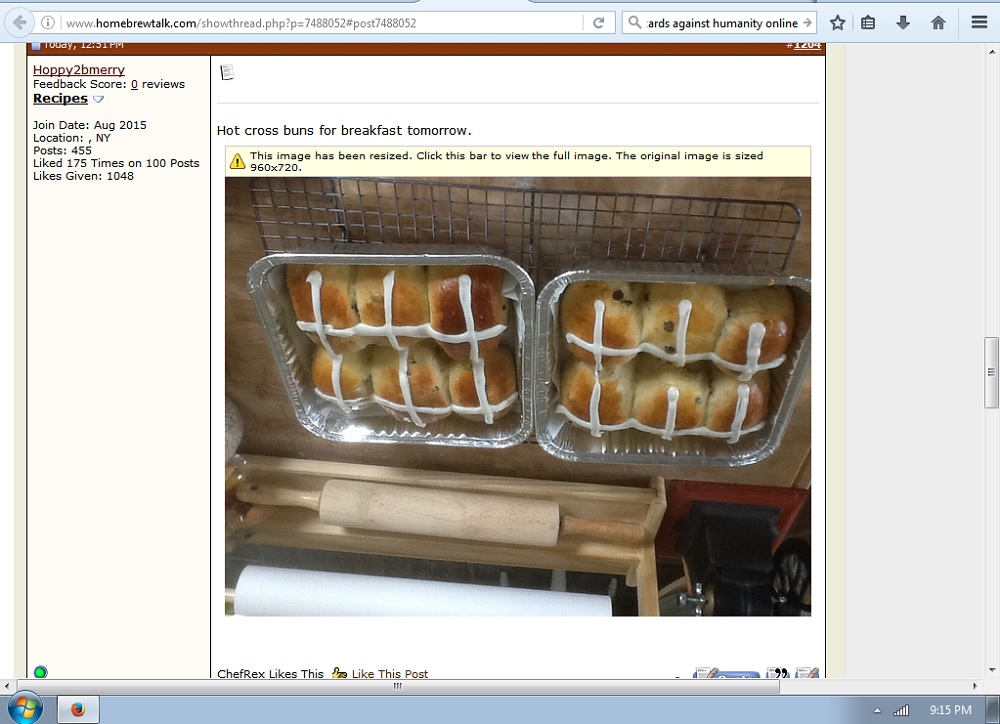Viewport: 1000px width, 724px height.
Task: Click the multi-quote icon at post bottom
Action: click(777, 673)
